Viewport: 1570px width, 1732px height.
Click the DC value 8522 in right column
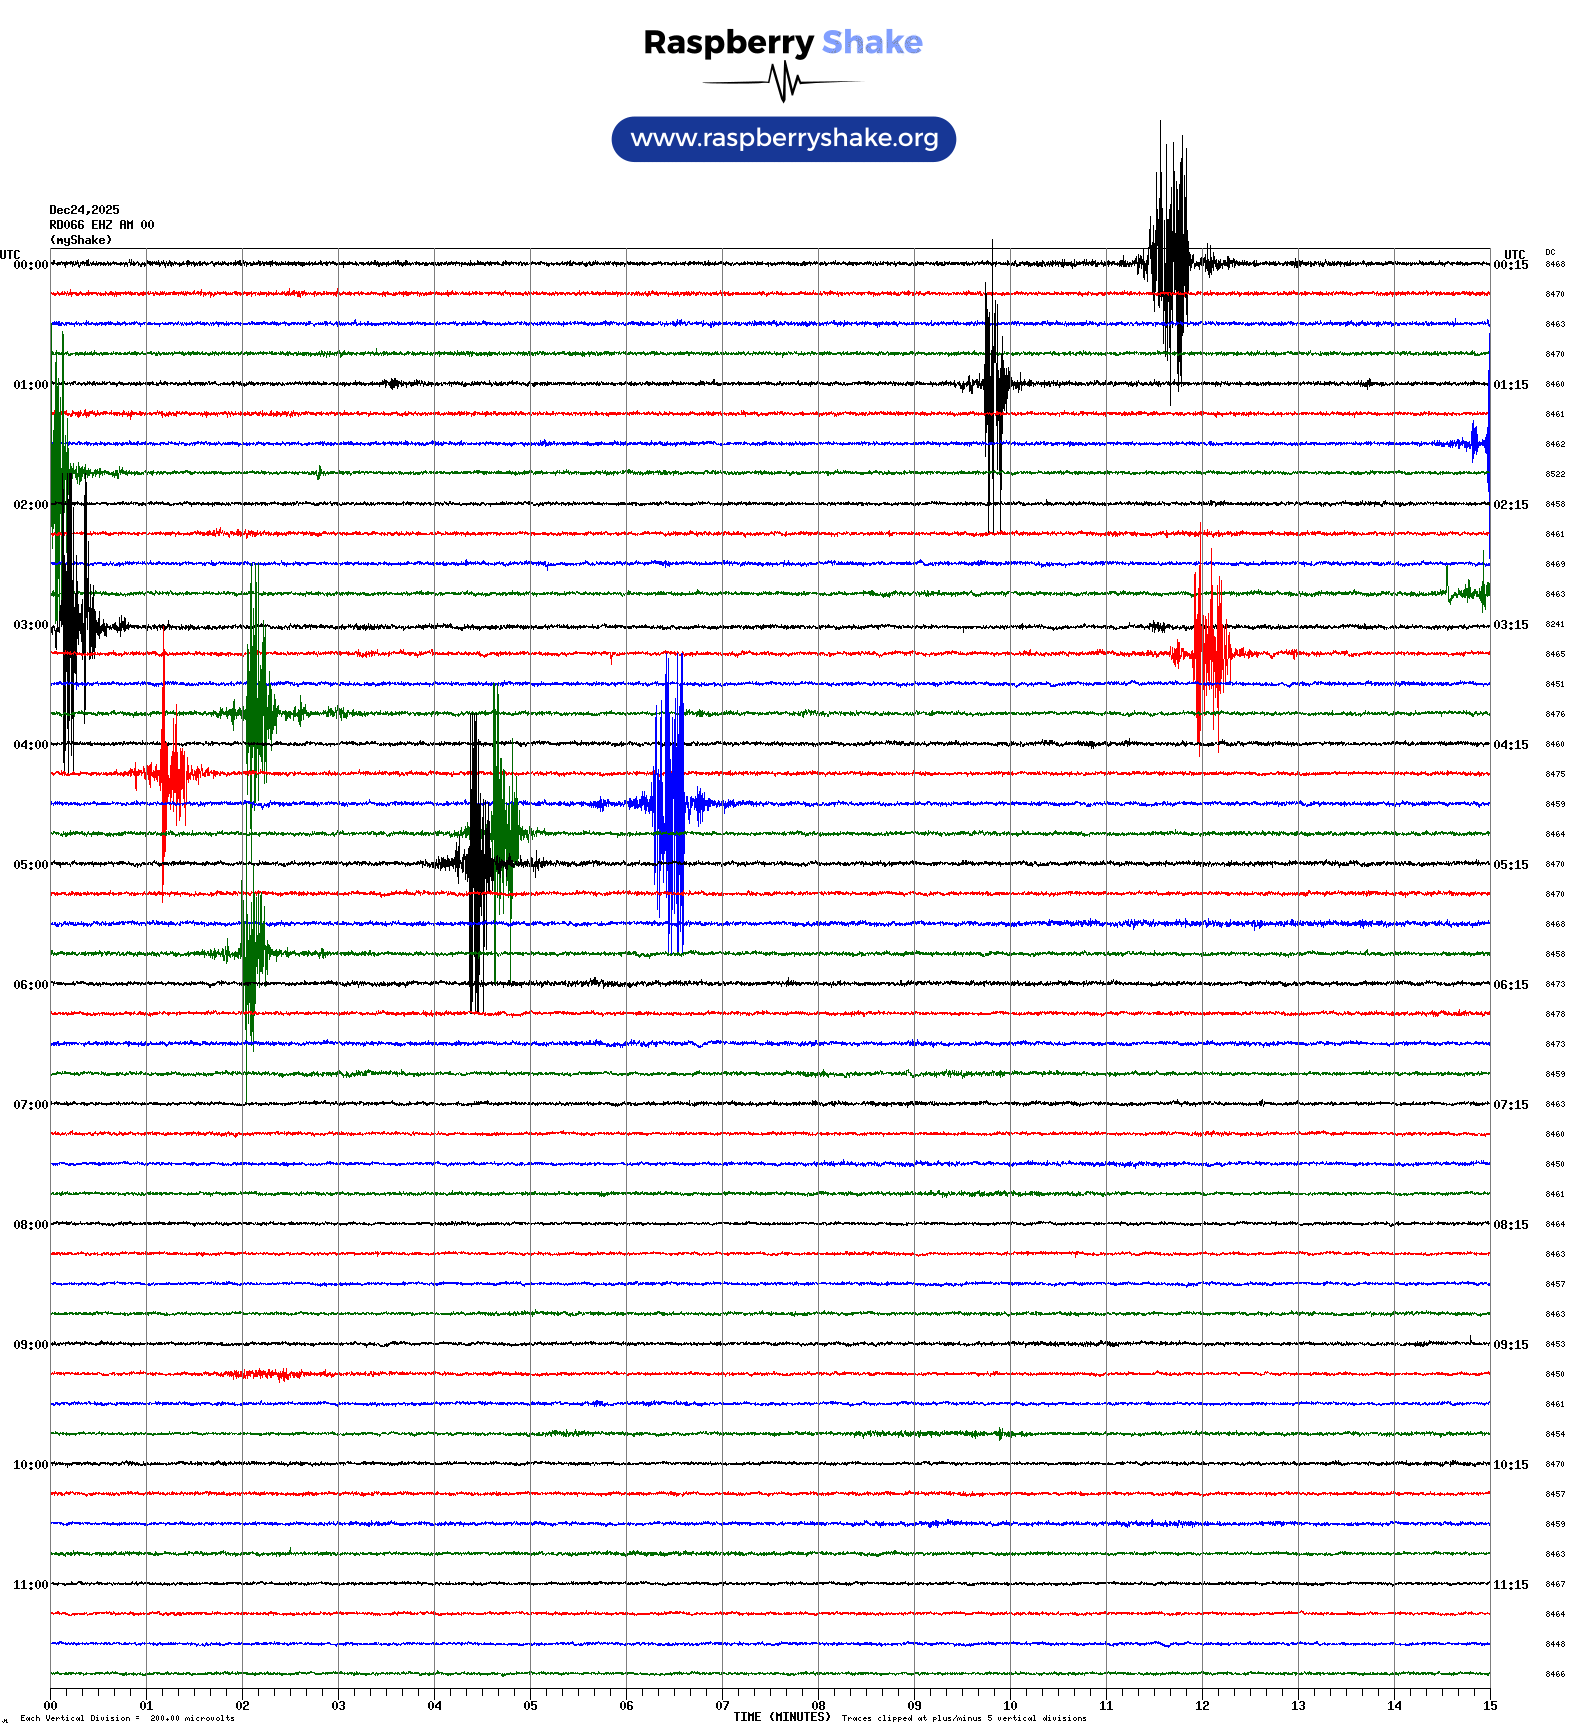pyautogui.click(x=1555, y=474)
